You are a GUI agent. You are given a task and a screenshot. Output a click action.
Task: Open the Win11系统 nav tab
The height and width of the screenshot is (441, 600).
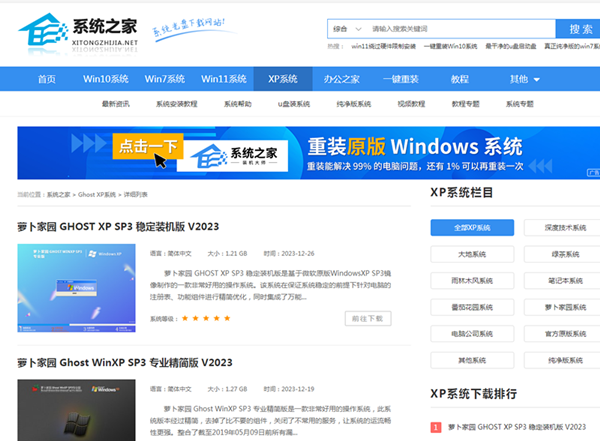tap(224, 79)
